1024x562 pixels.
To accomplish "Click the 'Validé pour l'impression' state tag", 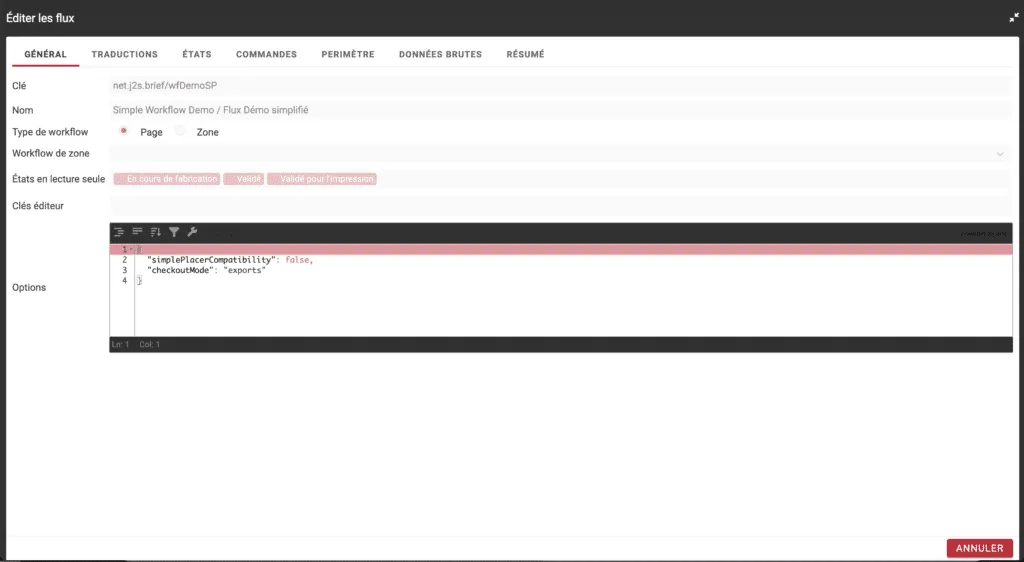I will coord(322,179).
